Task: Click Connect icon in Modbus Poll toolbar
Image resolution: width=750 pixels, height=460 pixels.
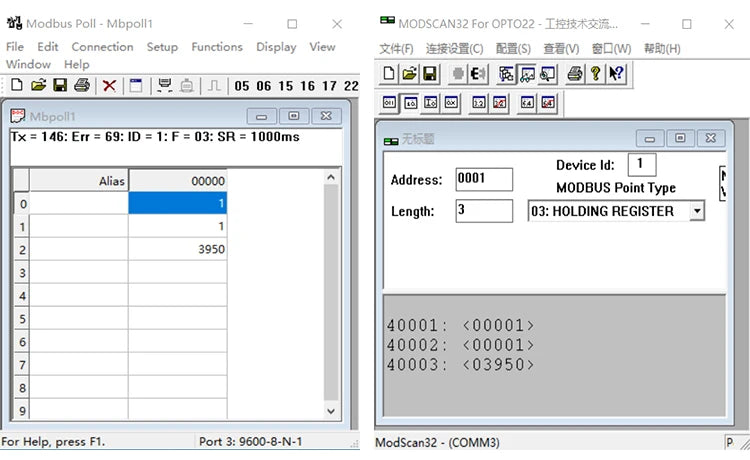Action: tap(165, 86)
